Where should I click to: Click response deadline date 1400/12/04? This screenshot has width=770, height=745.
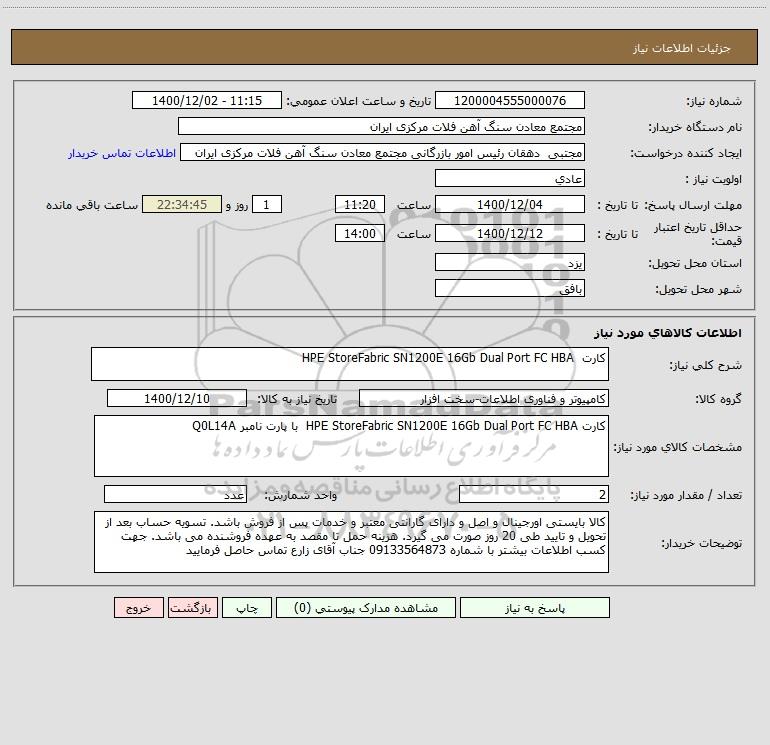(510, 204)
